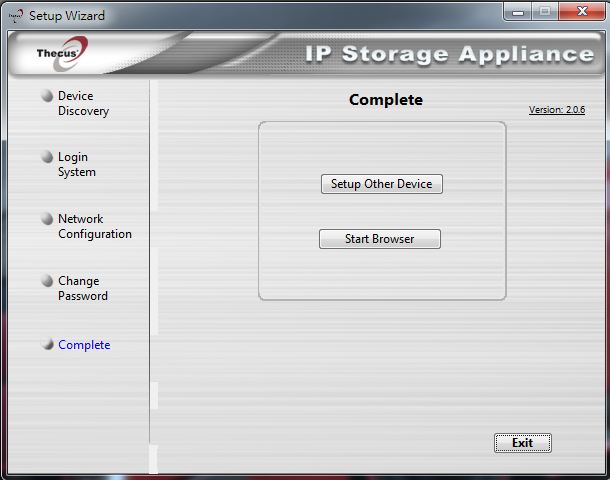
Task: Click the Device Discovery step bullet icon
Action: click(x=47, y=96)
